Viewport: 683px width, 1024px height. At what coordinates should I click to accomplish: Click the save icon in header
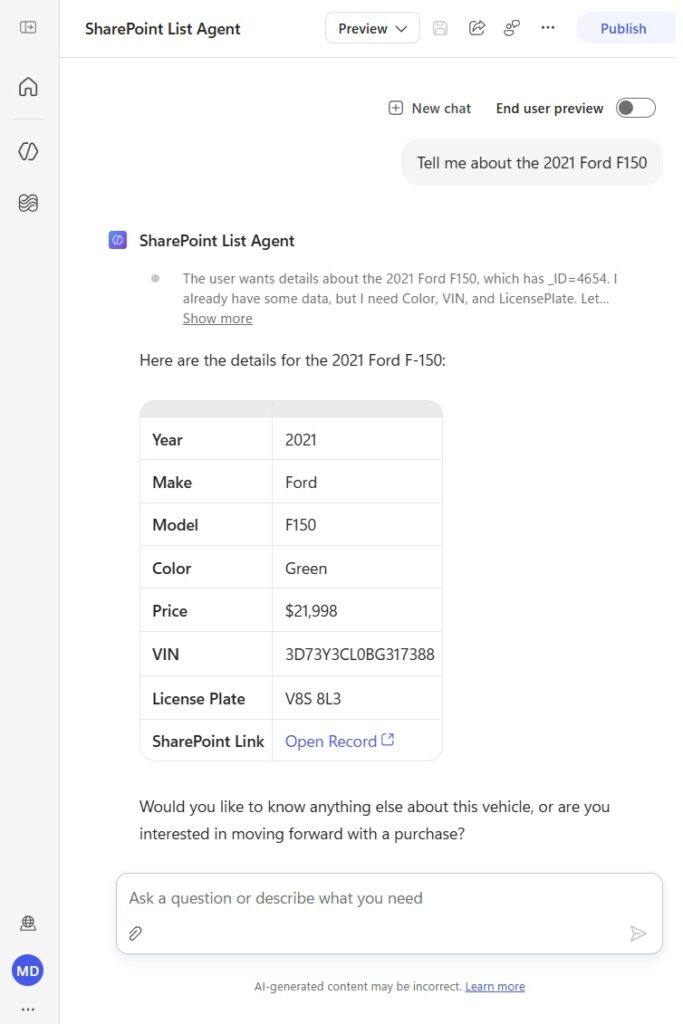click(440, 28)
